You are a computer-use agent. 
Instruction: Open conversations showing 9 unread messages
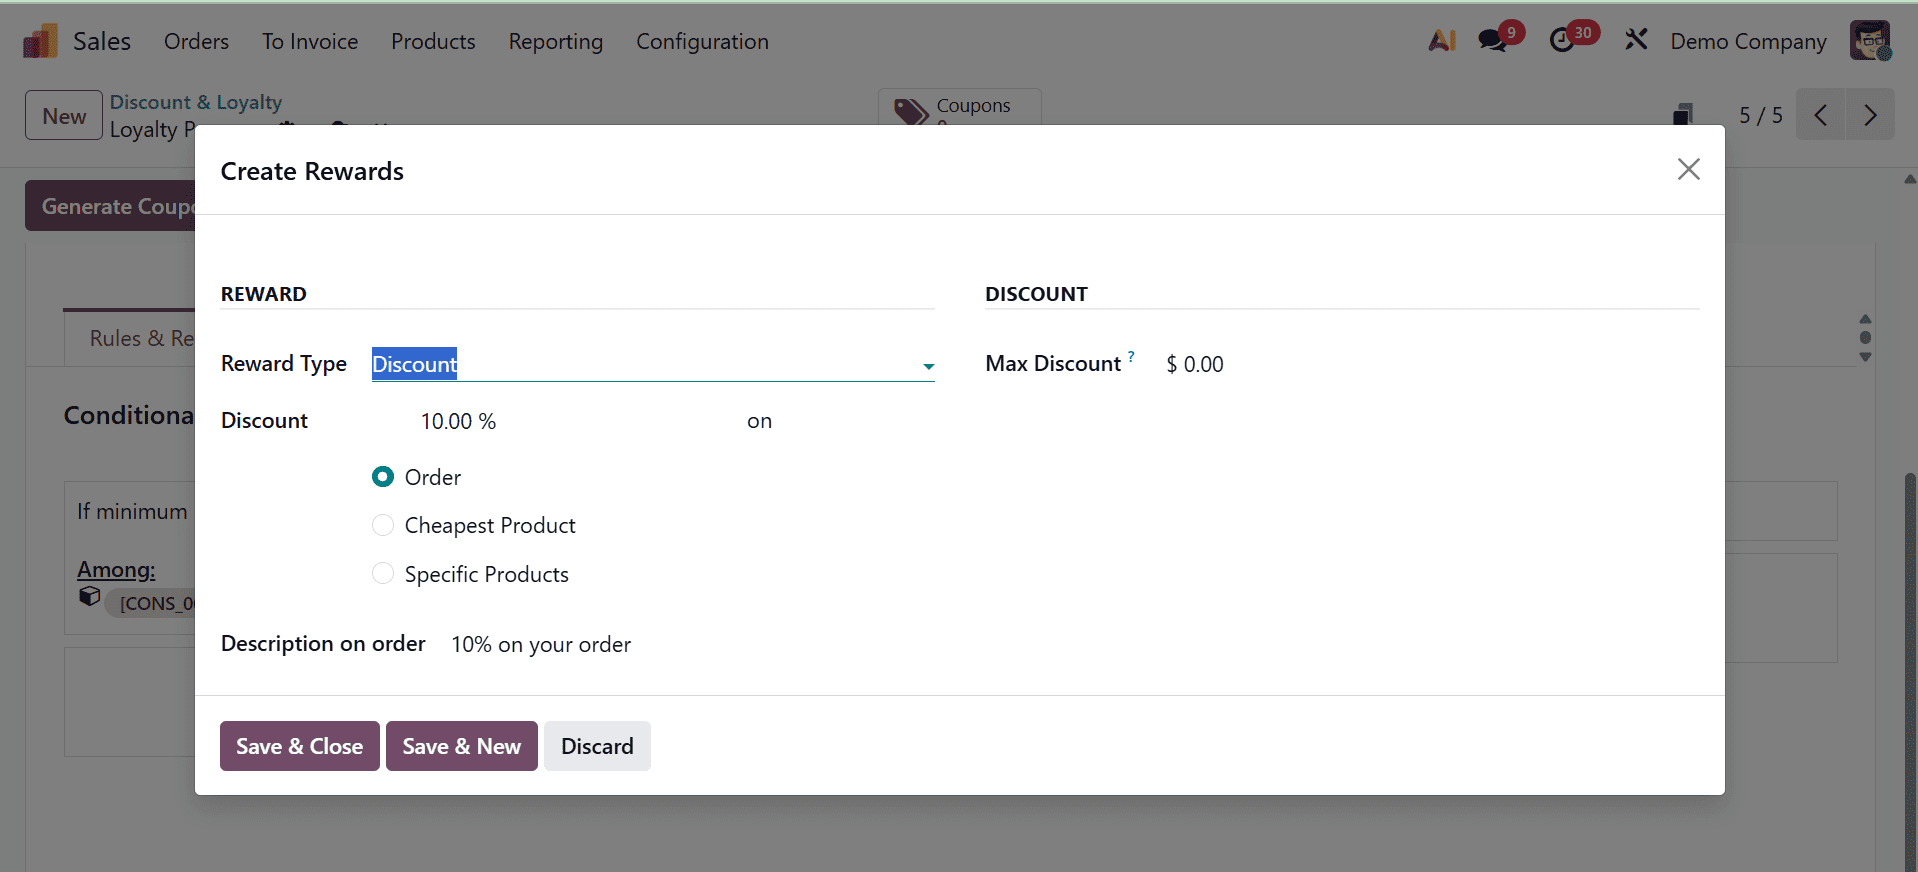pyautogui.click(x=1492, y=39)
